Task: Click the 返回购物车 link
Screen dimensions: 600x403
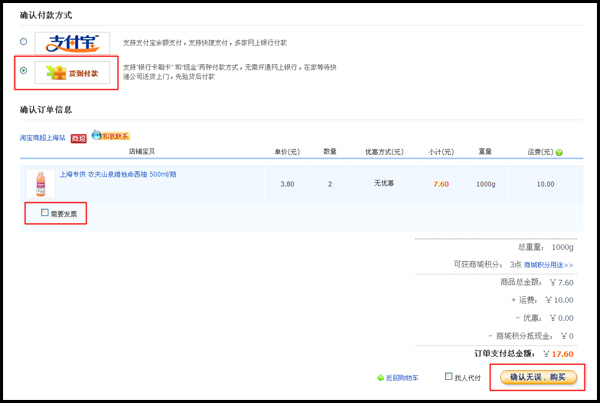Action: tap(402, 378)
